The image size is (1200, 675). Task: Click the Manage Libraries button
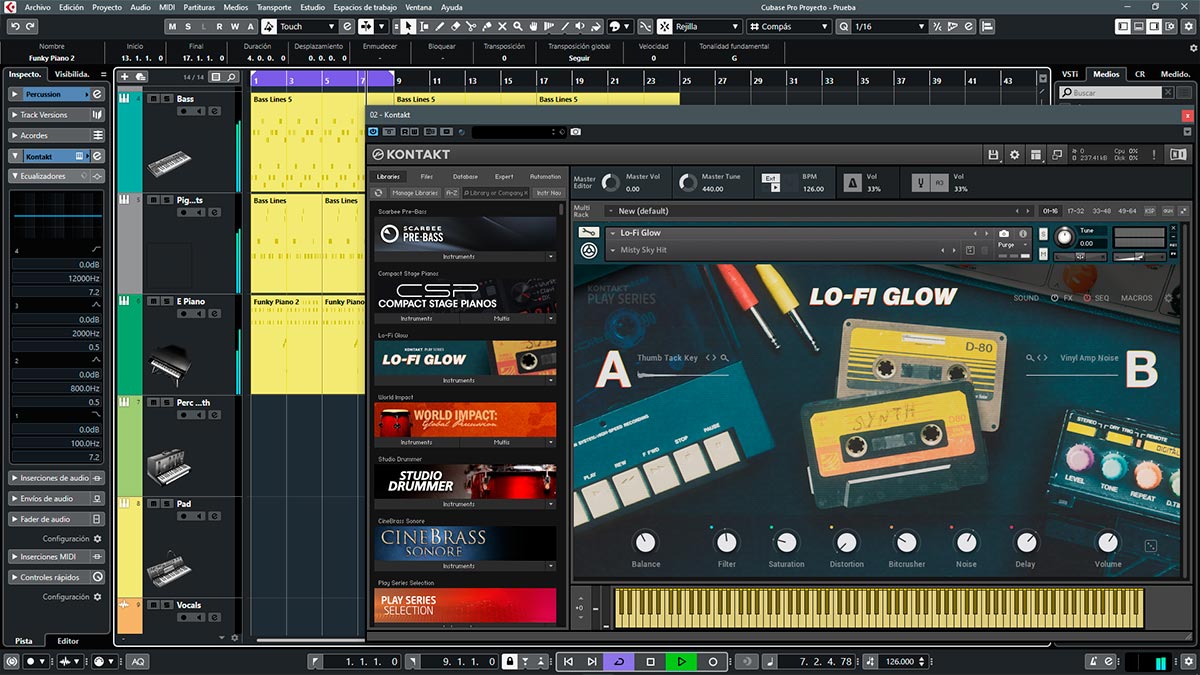point(415,192)
